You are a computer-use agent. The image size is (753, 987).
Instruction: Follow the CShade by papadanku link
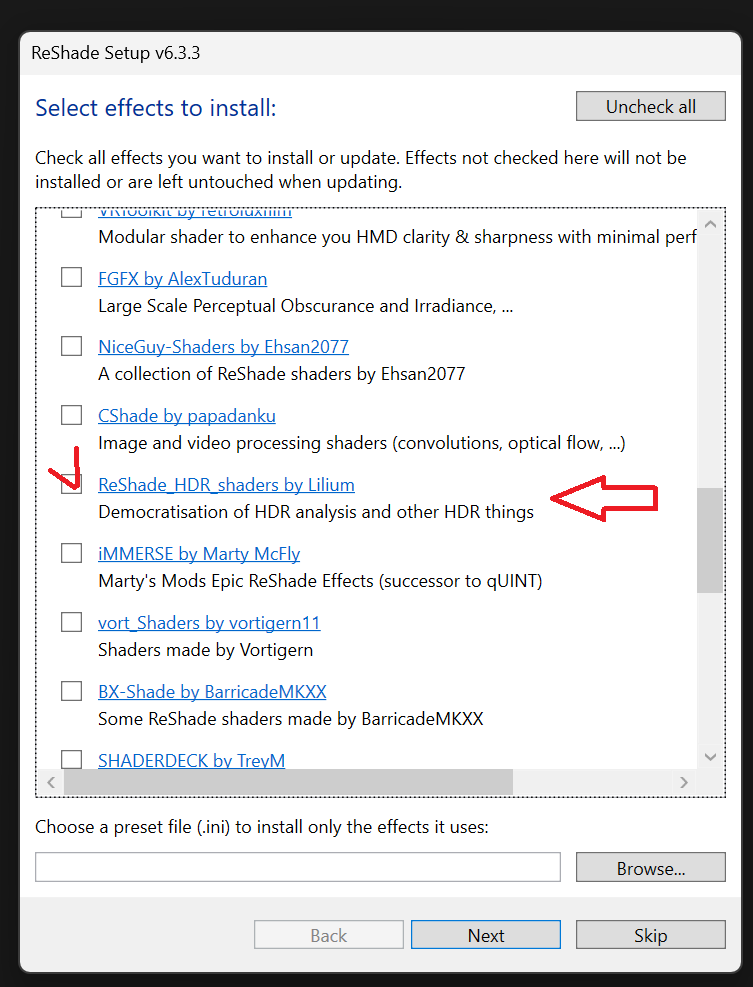click(187, 416)
